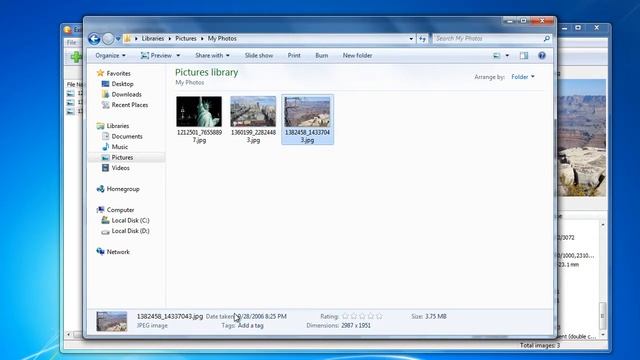Click Print in the toolbar

(294, 56)
